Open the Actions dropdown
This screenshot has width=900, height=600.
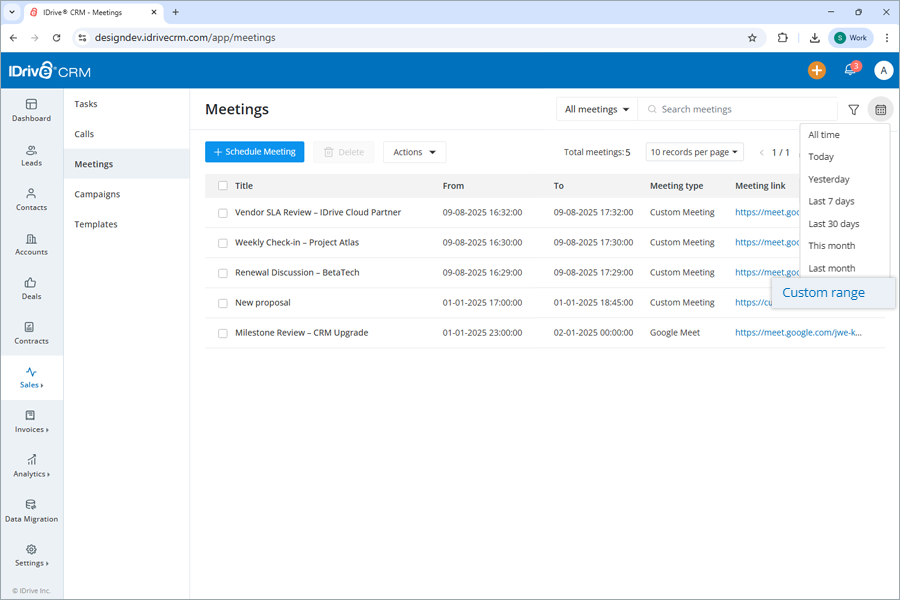tap(413, 152)
